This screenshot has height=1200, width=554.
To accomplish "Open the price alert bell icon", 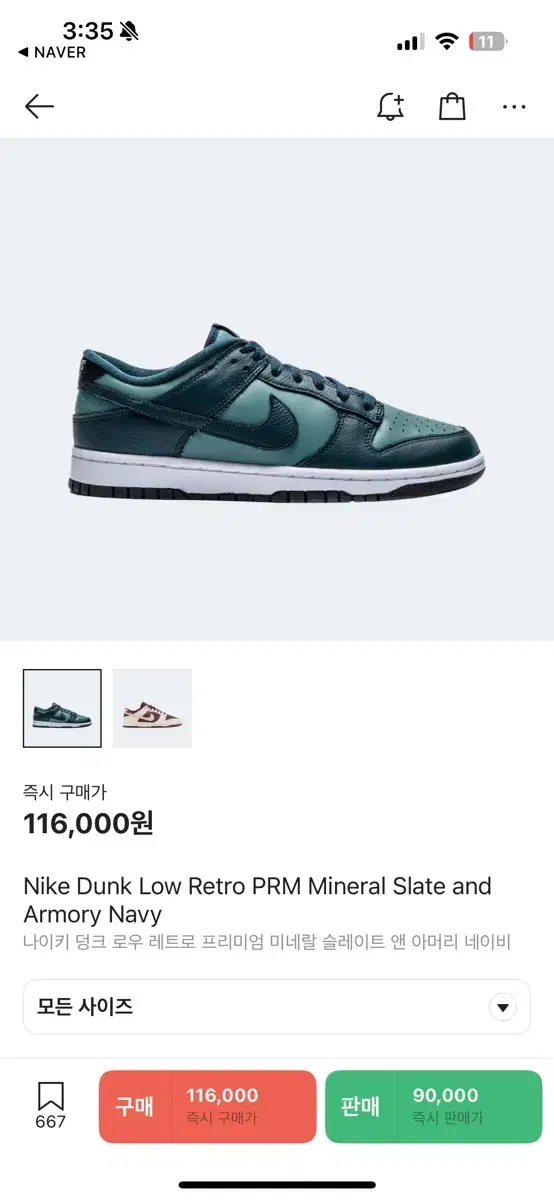I will click(390, 106).
